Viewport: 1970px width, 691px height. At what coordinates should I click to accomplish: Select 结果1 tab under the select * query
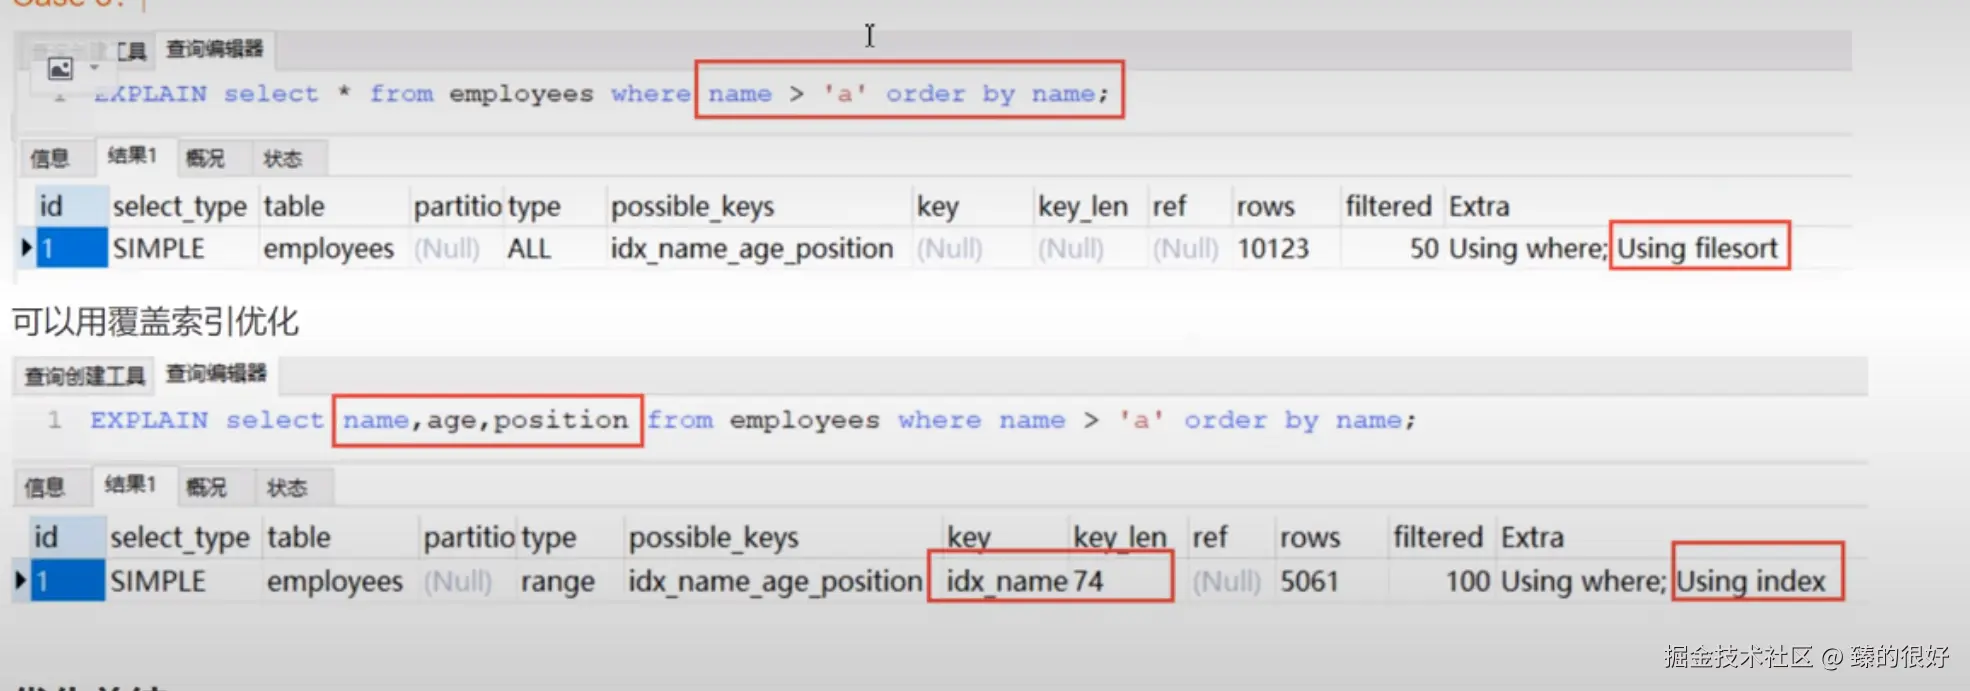(x=133, y=156)
